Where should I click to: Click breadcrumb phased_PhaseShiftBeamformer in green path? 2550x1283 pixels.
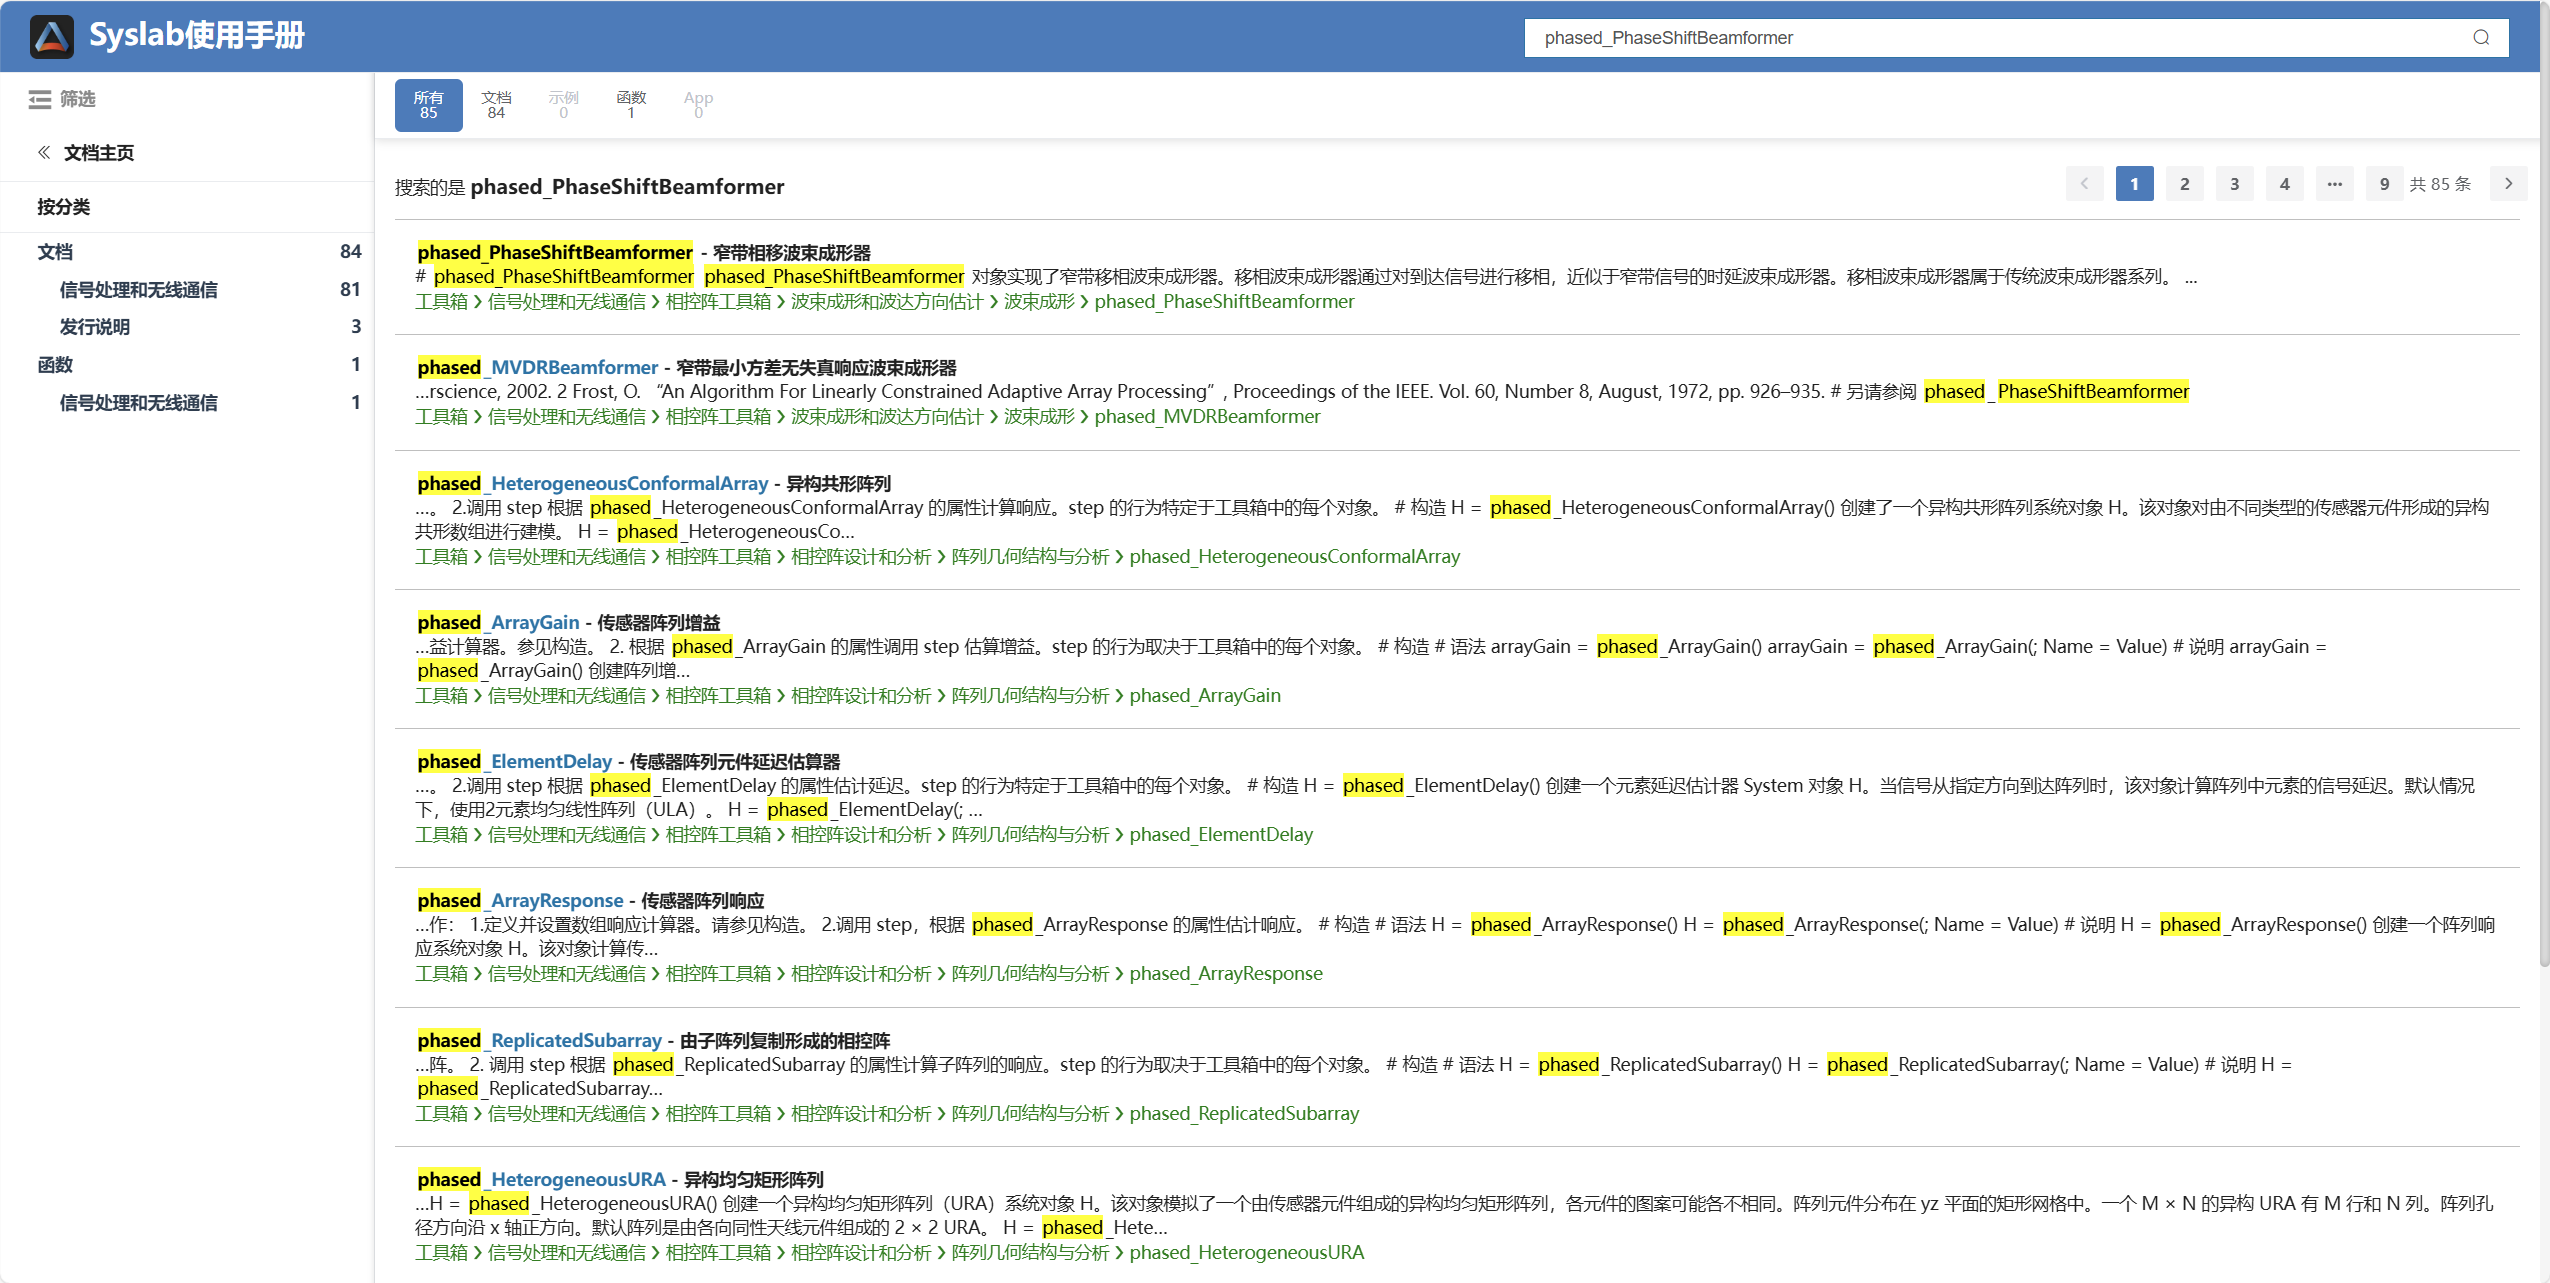[x=1224, y=302]
